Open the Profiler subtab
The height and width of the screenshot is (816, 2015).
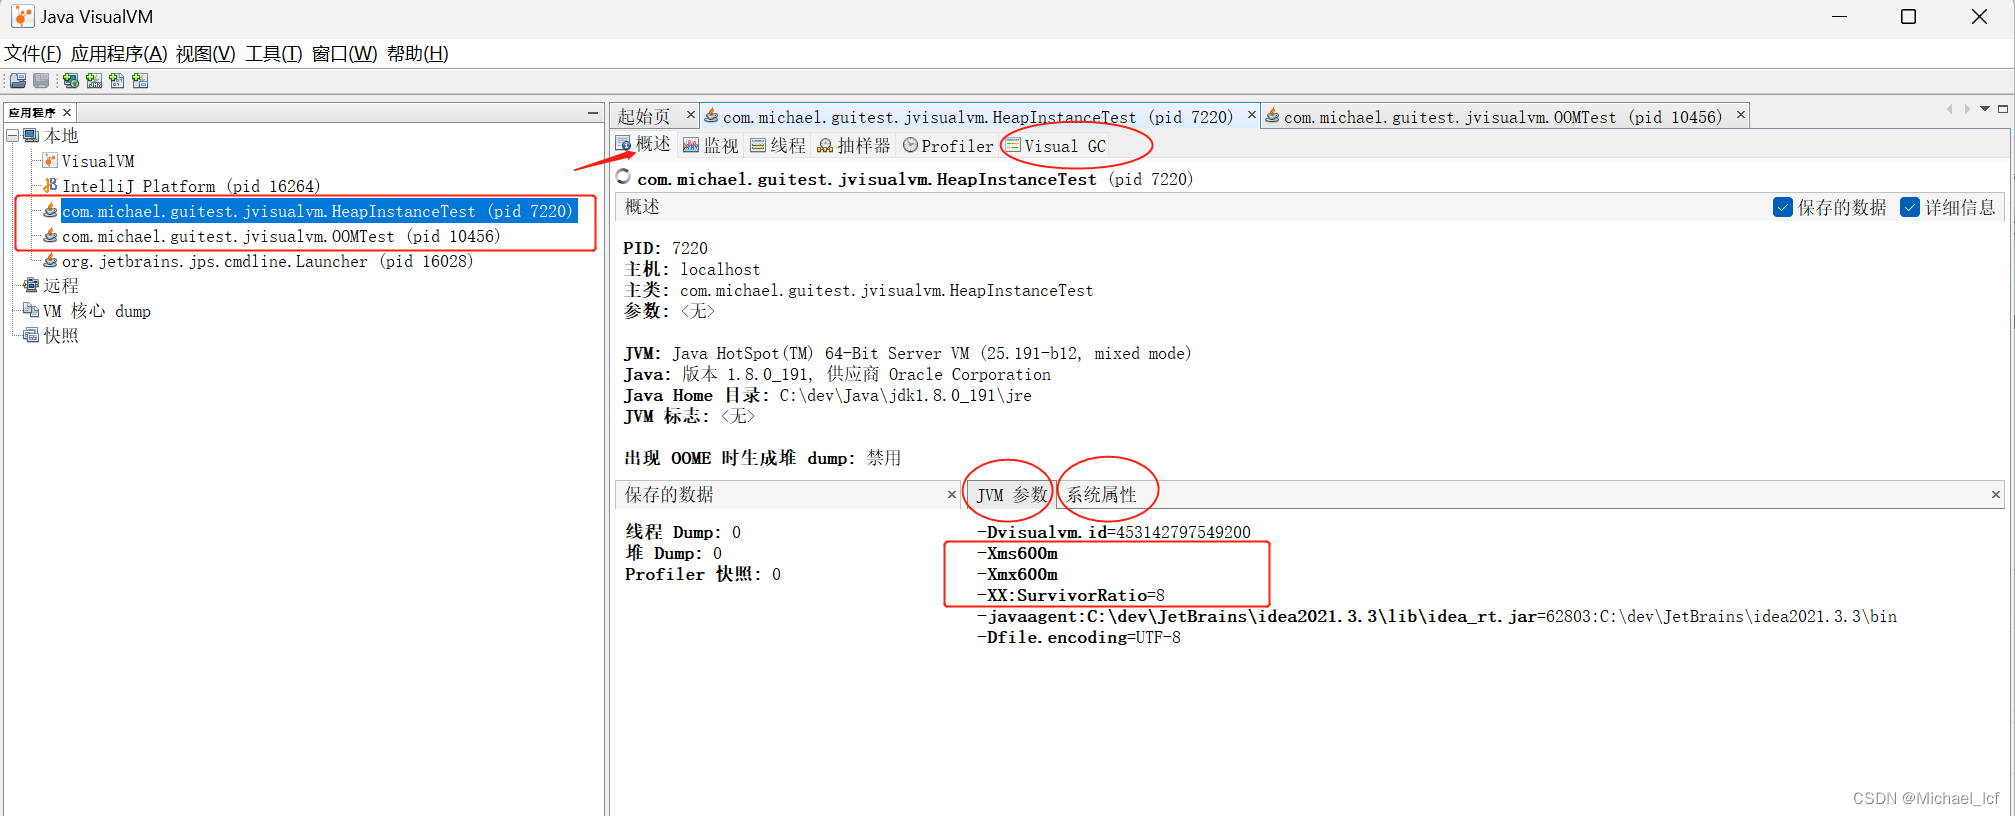click(948, 146)
